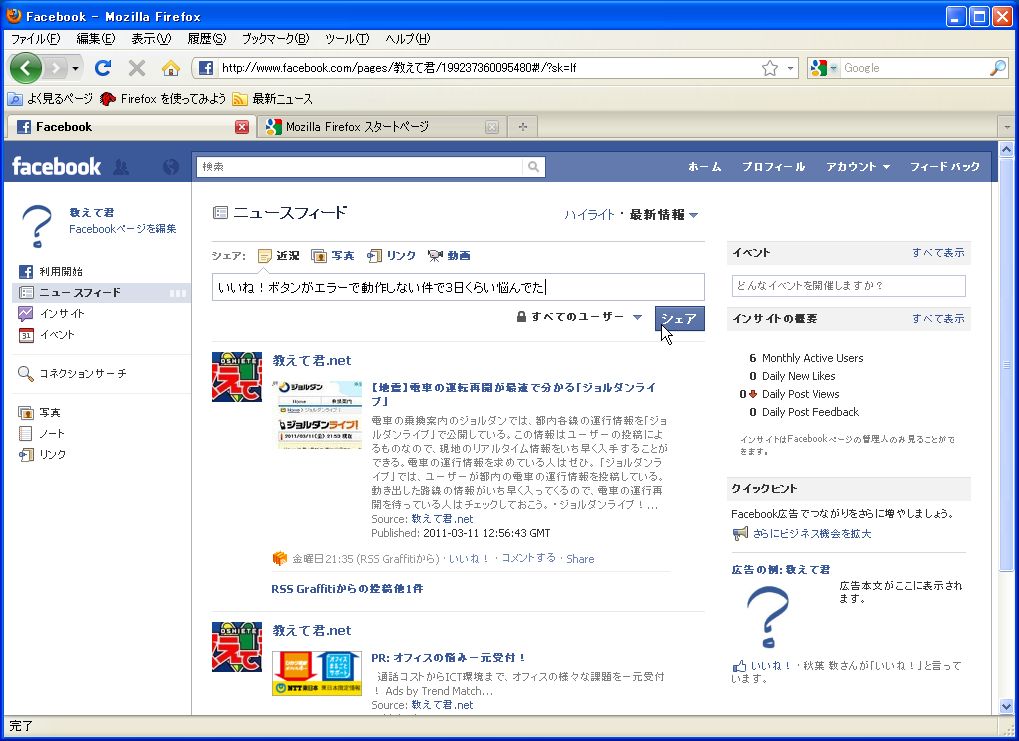Screen dimensions: 1019x741
Task: Open フィードバック link
Action: coord(944,167)
